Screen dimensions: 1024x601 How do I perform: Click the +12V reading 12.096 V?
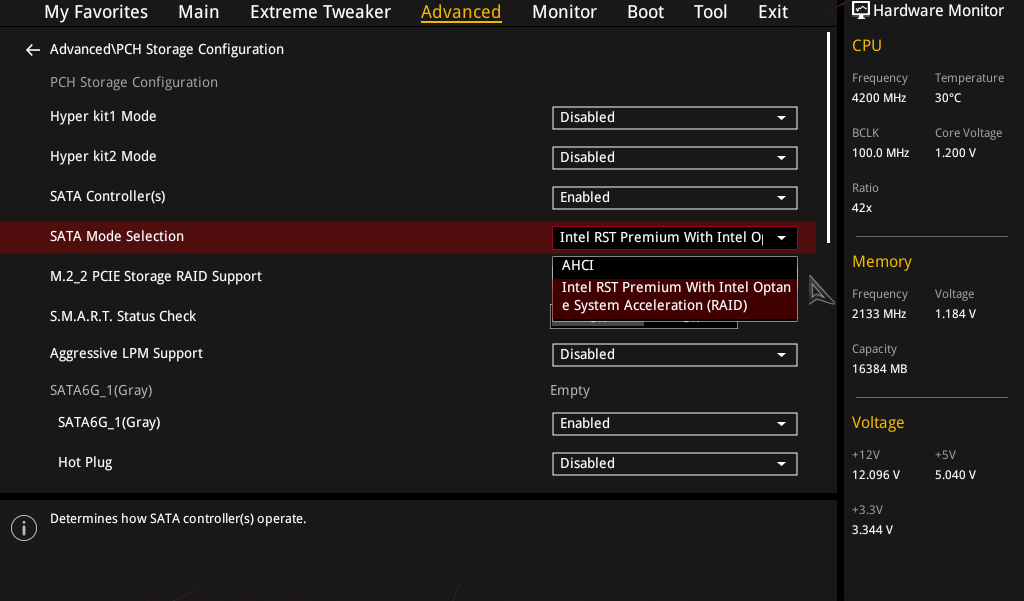876,475
